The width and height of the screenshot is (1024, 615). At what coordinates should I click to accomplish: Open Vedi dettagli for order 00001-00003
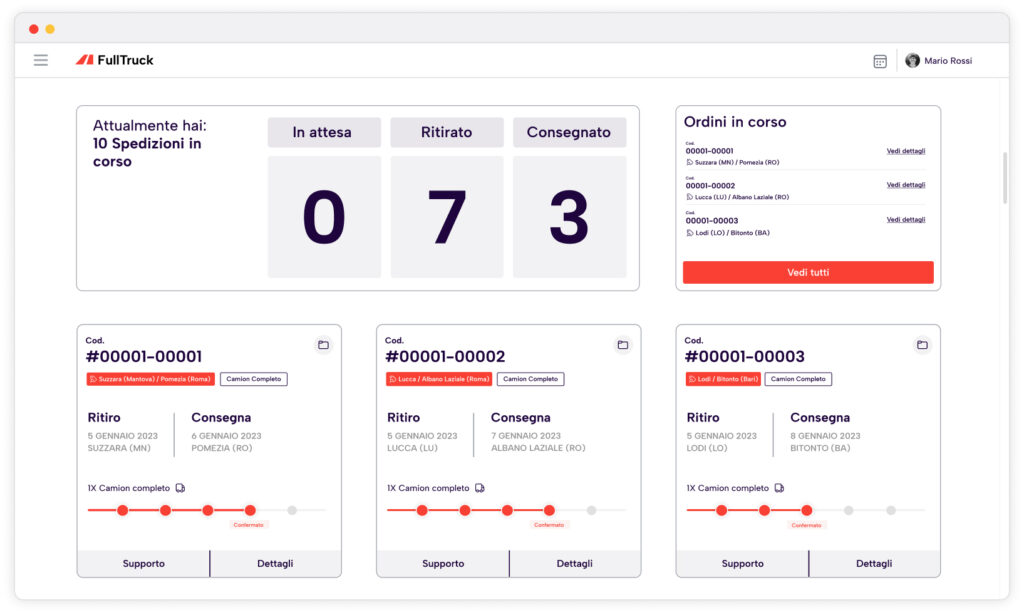pyautogui.click(x=905, y=219)
